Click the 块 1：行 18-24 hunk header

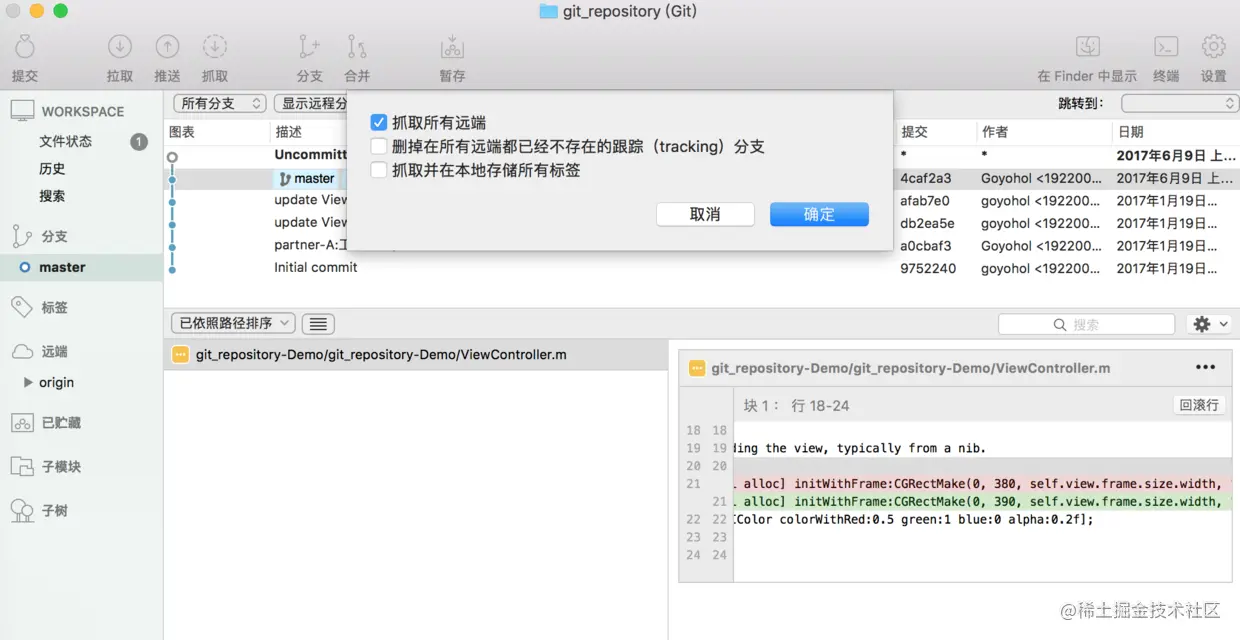click(x=796, y=405)
